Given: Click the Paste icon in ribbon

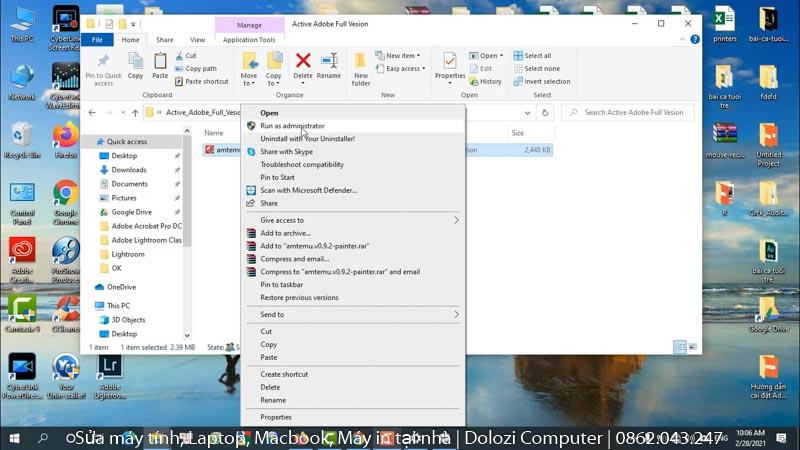Looking at the screenshot, I should tap(161, 65).
